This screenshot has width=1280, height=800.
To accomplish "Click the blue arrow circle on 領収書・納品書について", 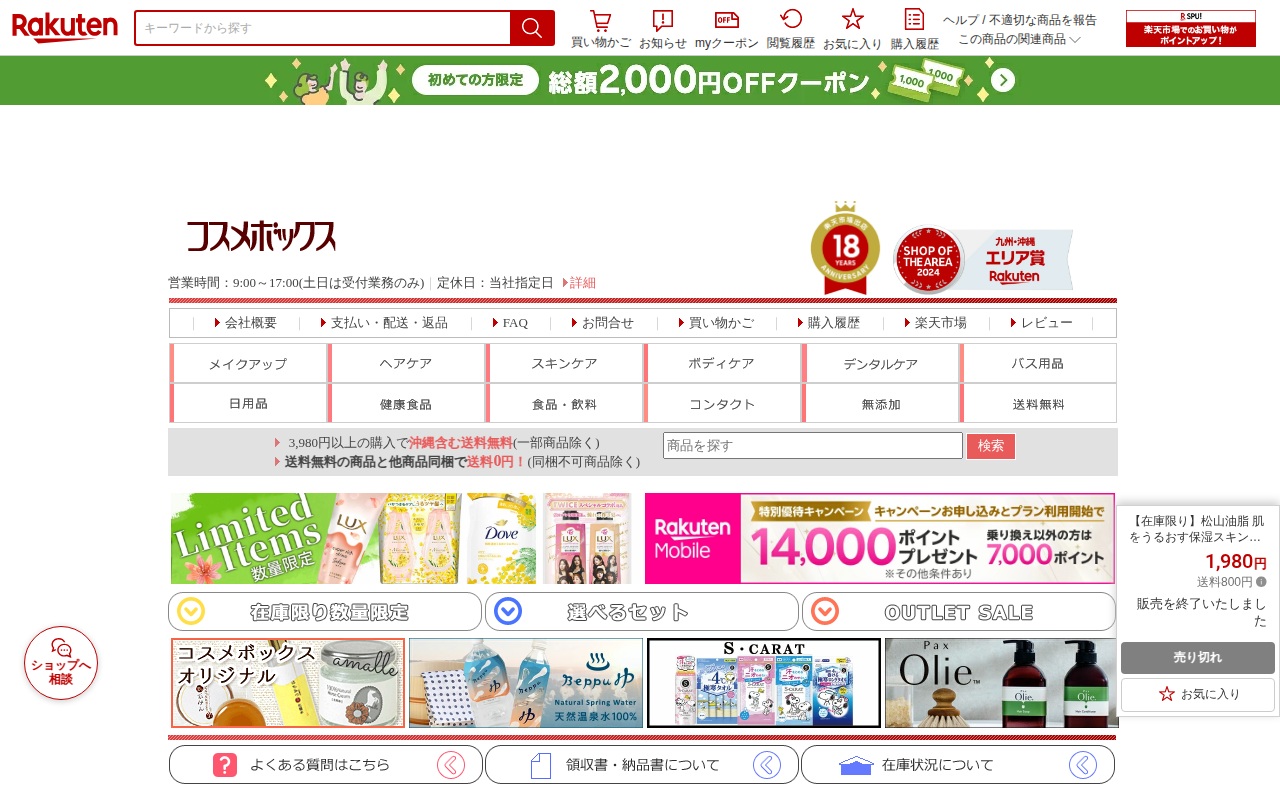I will click(x=767, y=765).
